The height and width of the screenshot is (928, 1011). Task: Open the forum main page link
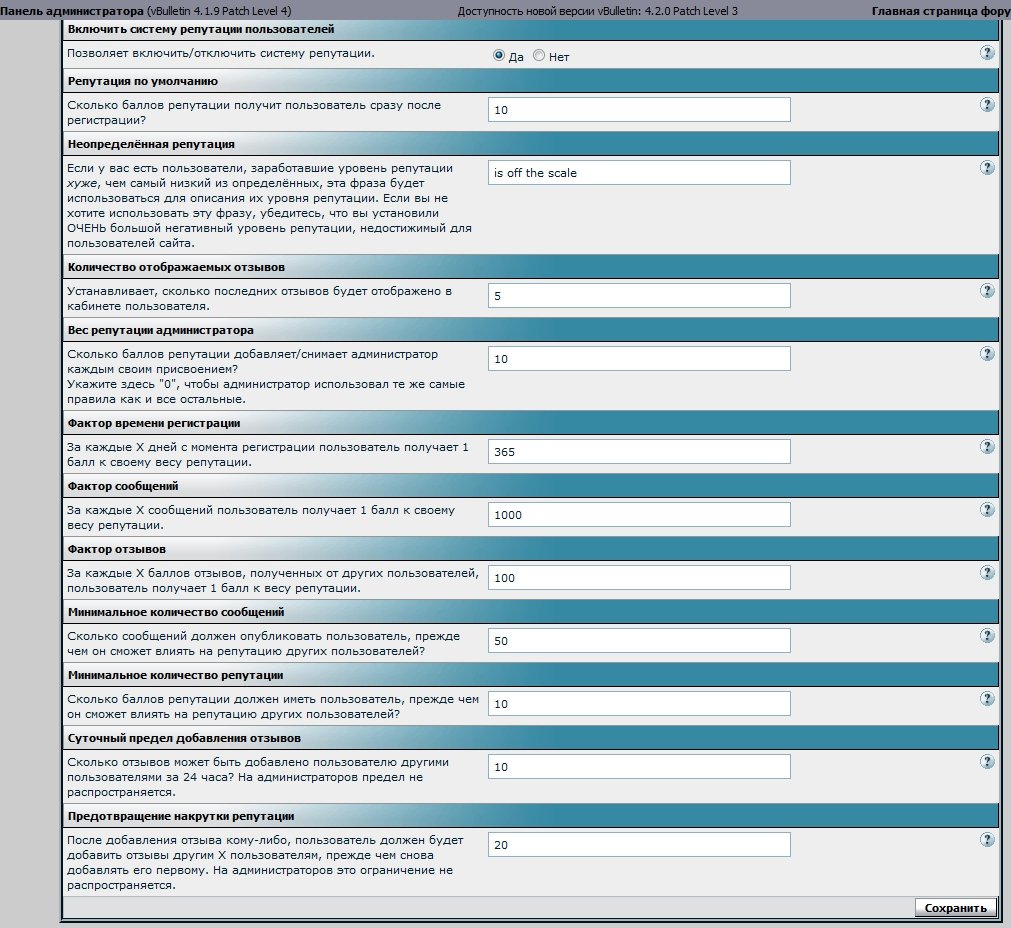click(940, 10)
